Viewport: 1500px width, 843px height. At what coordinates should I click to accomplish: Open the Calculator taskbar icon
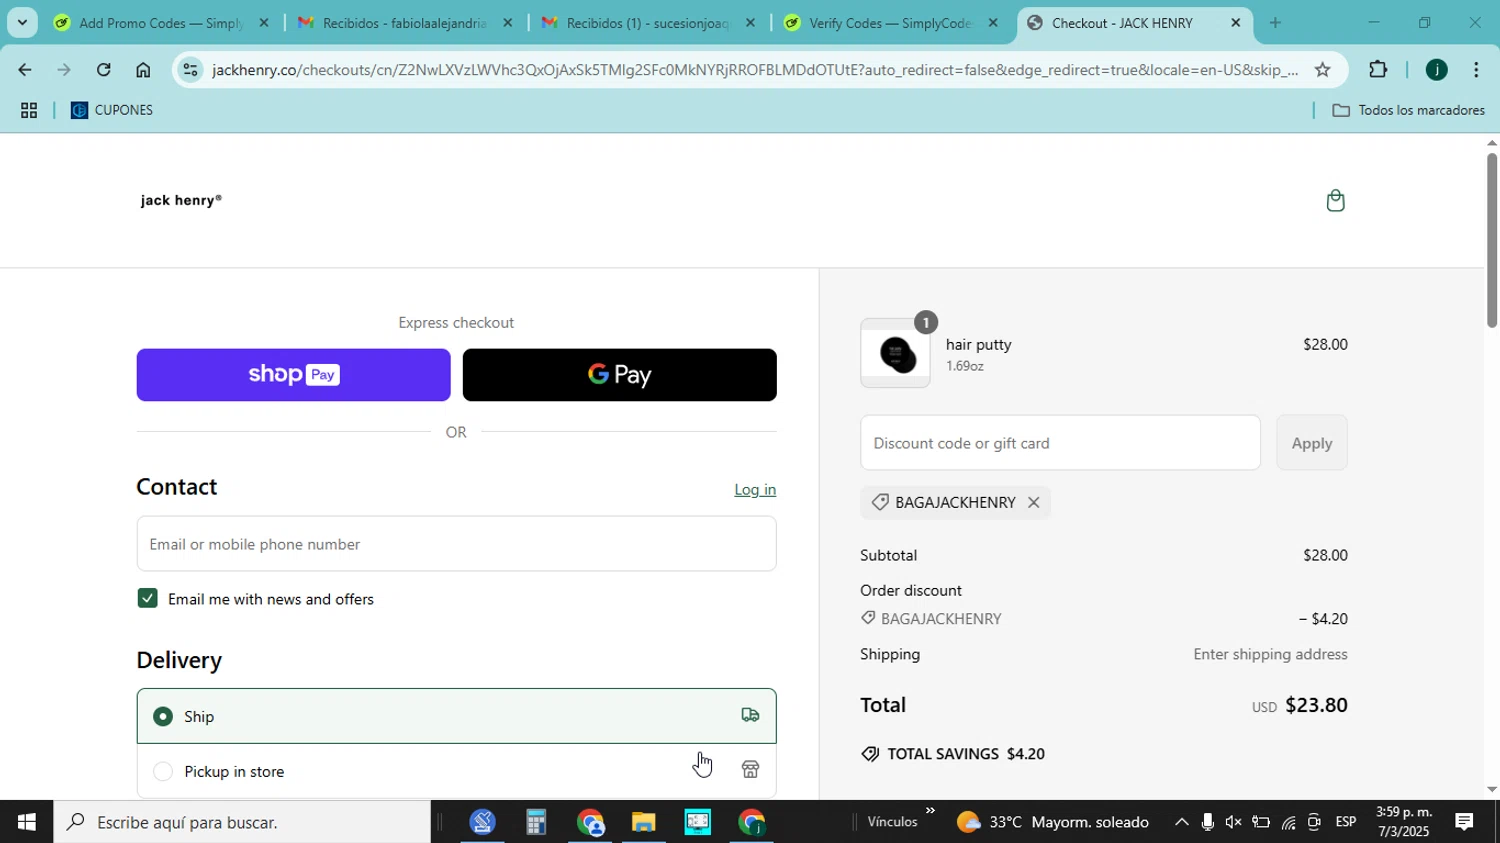(536, 823)
